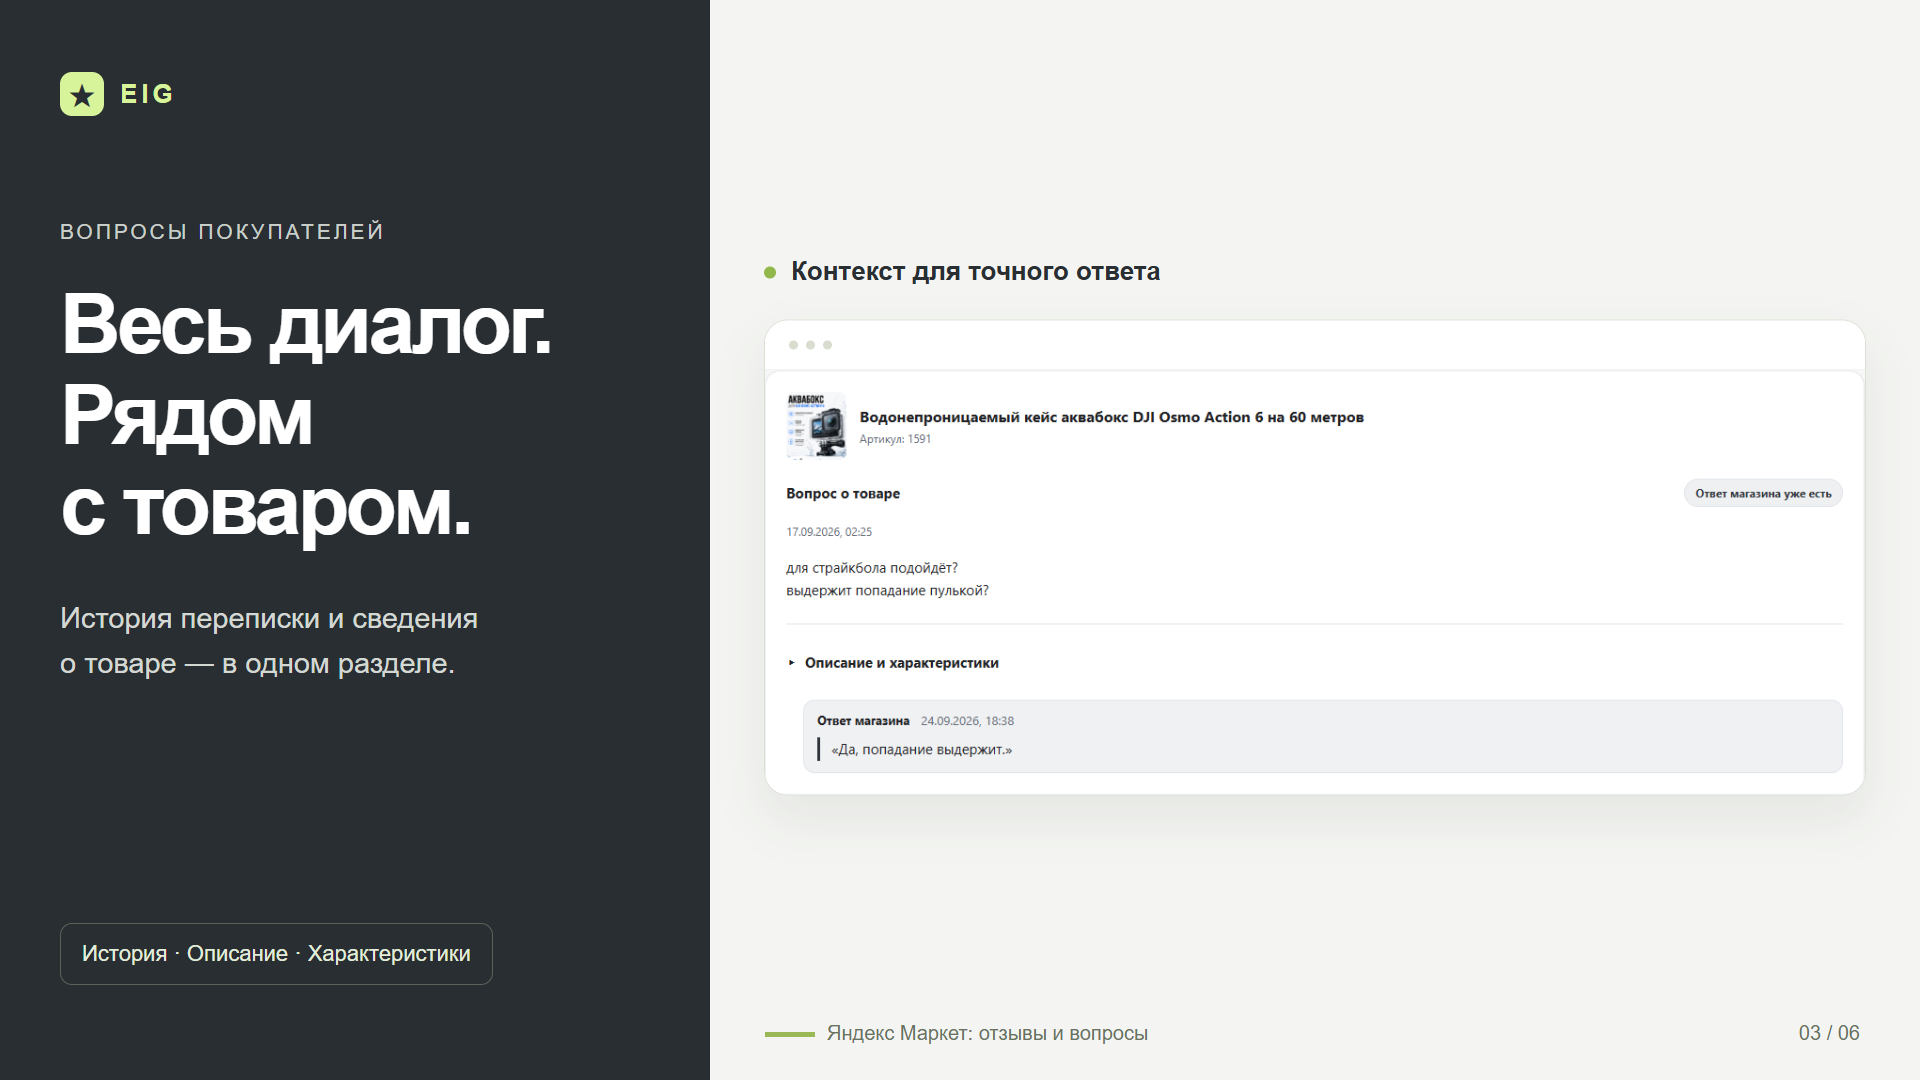This screenshot has width=1920, height=1080.
Task: Click the Ответ магазина label
Action: (863, 721)
